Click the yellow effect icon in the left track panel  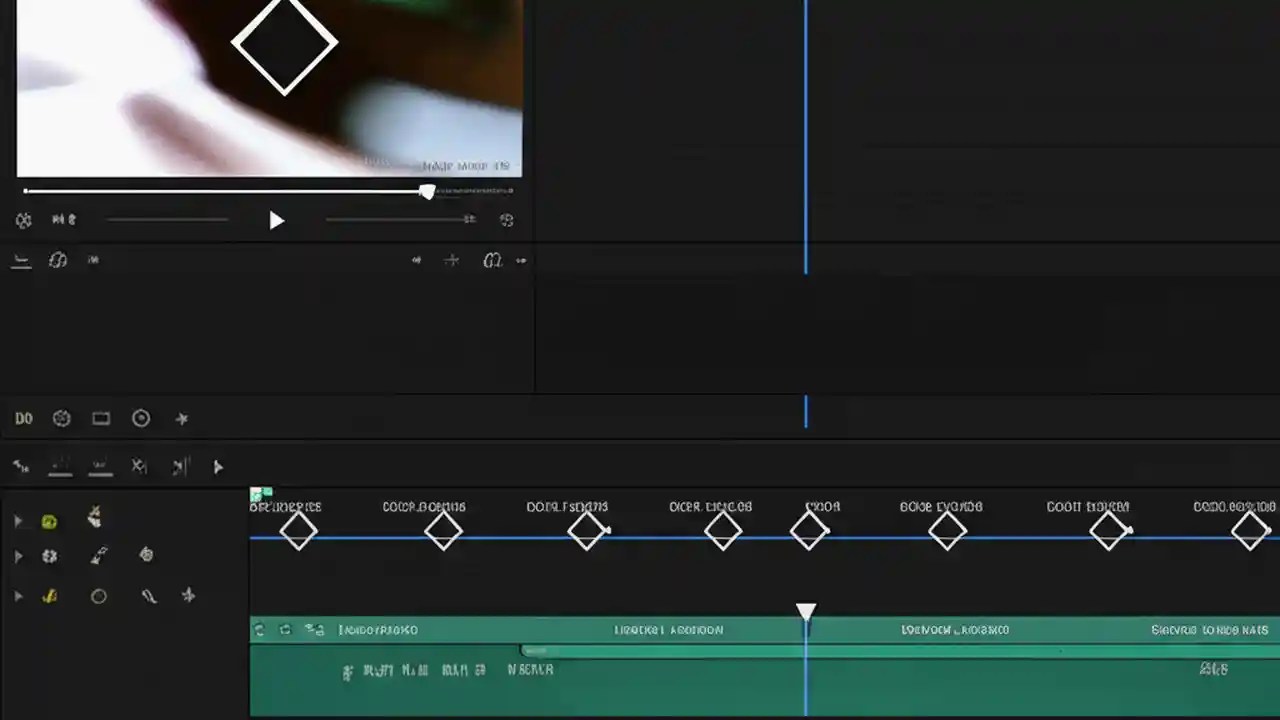coord(49,521)
